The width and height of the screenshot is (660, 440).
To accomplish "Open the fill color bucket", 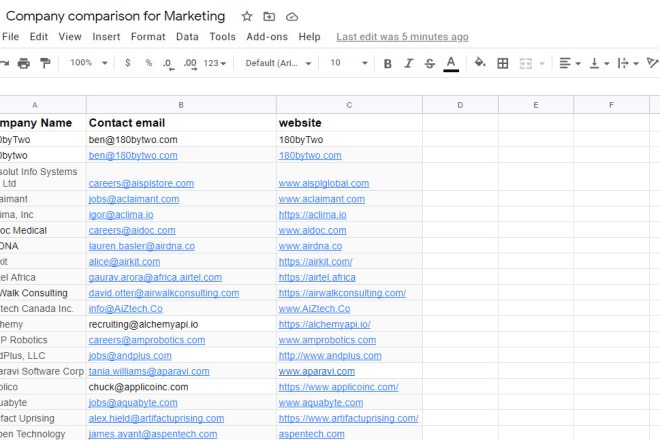I will [x=480, y=63].
